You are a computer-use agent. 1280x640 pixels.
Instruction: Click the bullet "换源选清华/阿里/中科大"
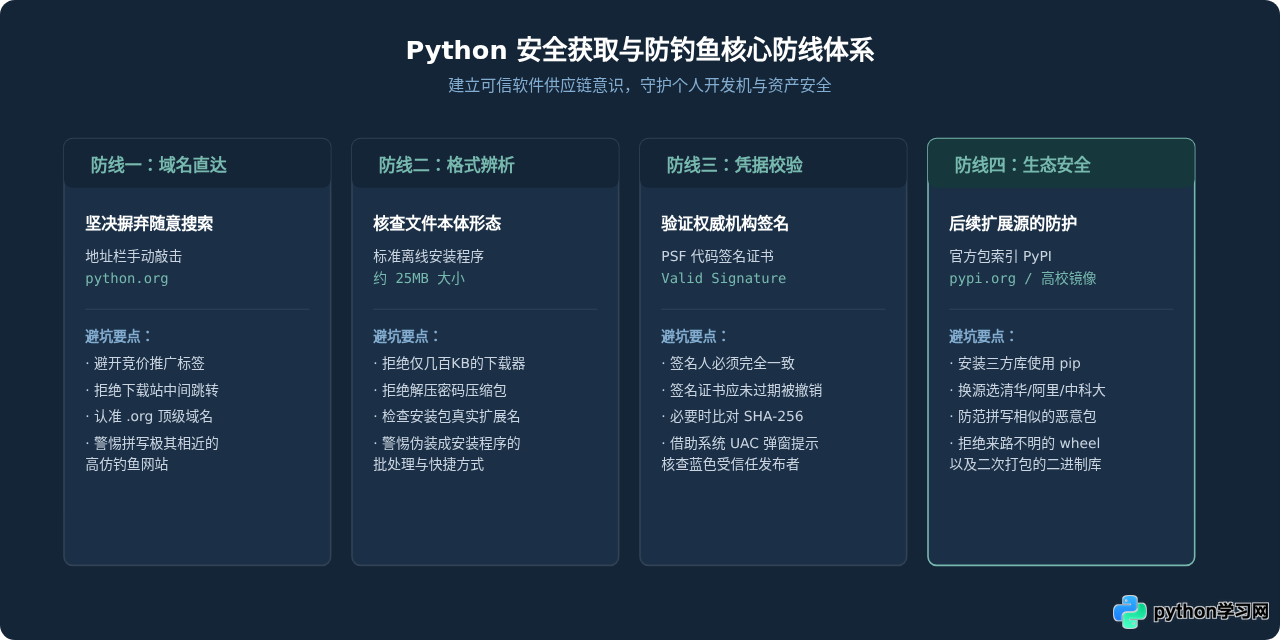point(1027,390)
